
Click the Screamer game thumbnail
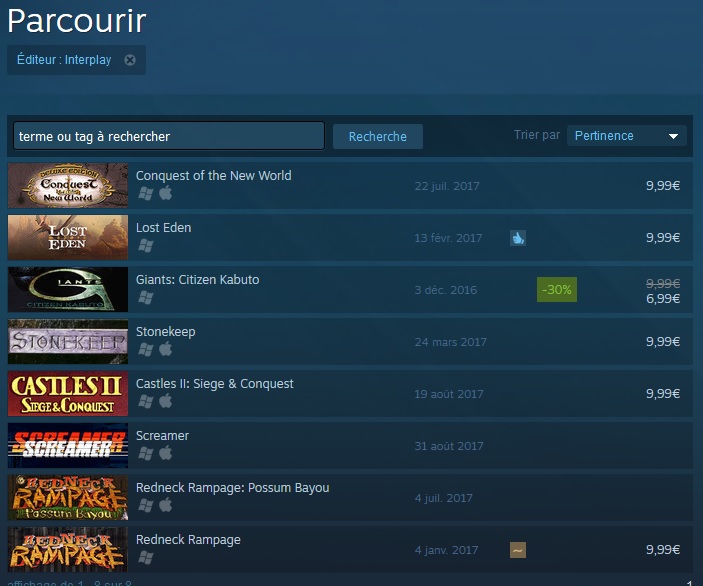(x=68, y=446)
